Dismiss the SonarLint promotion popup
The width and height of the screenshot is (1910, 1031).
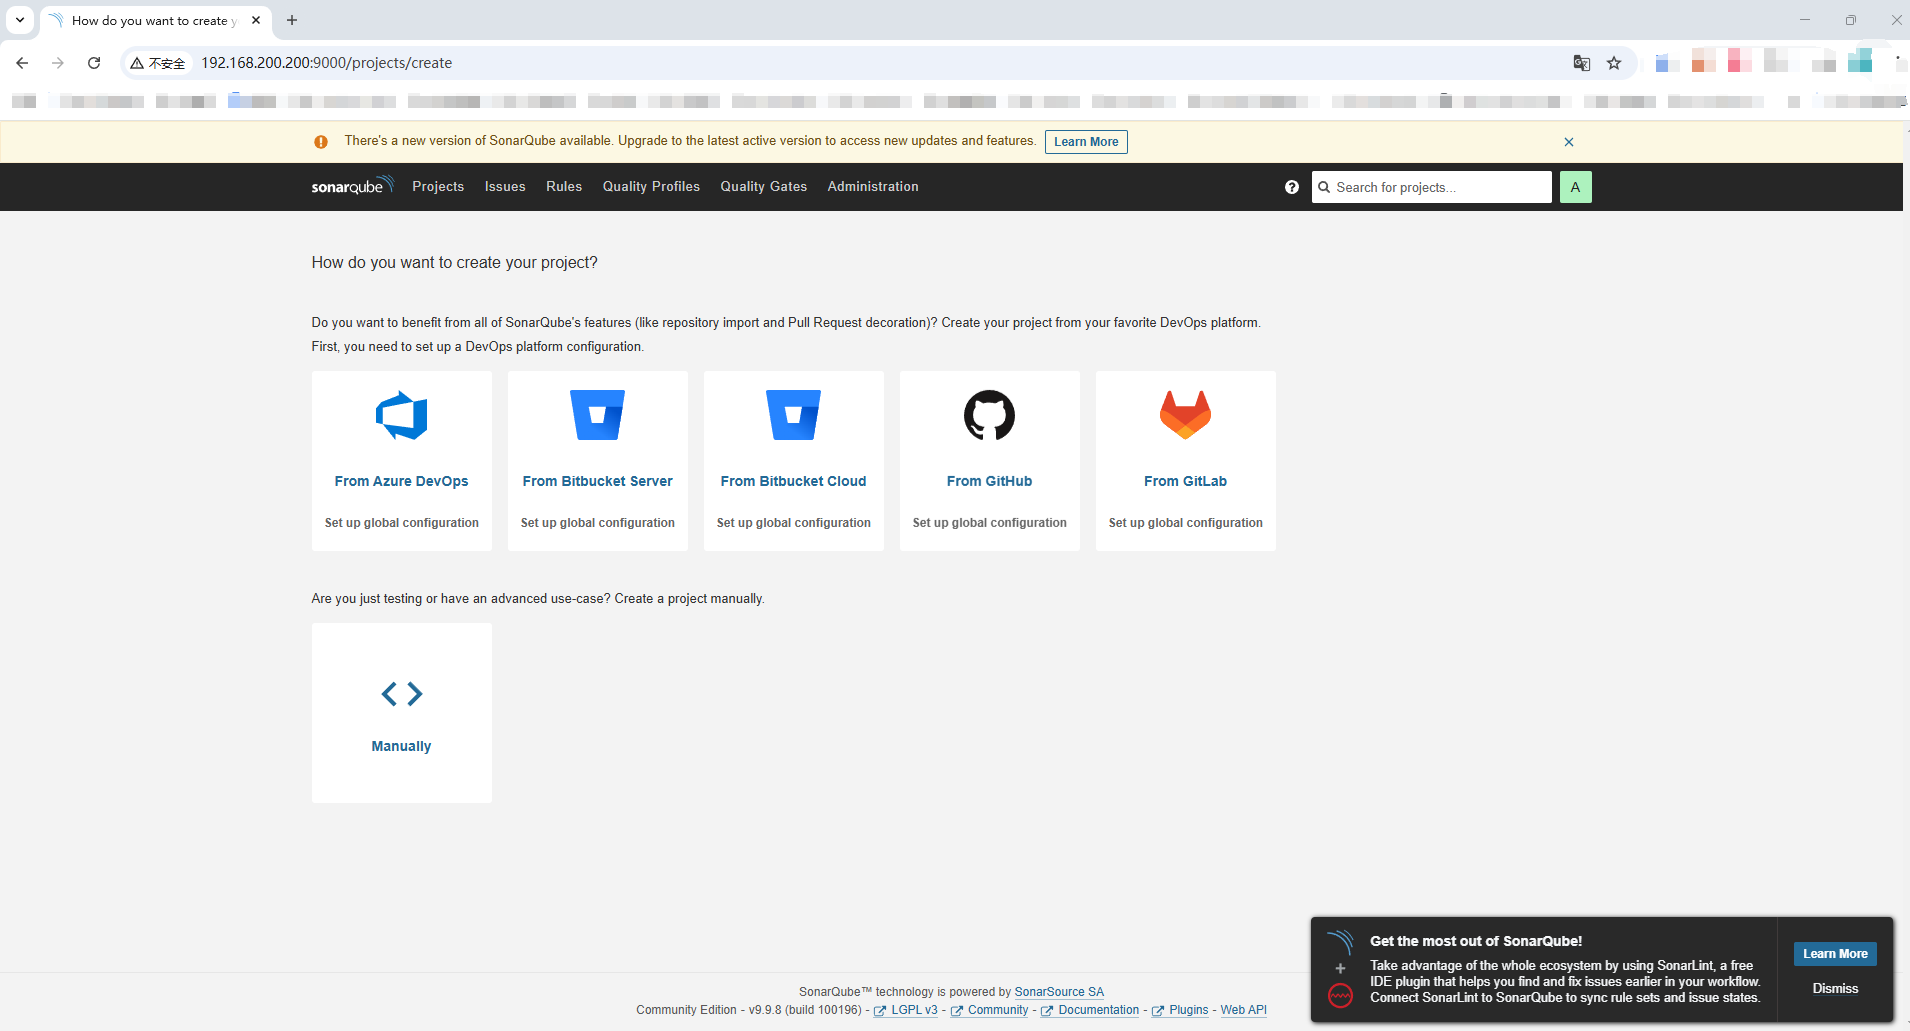point(1835,988)
